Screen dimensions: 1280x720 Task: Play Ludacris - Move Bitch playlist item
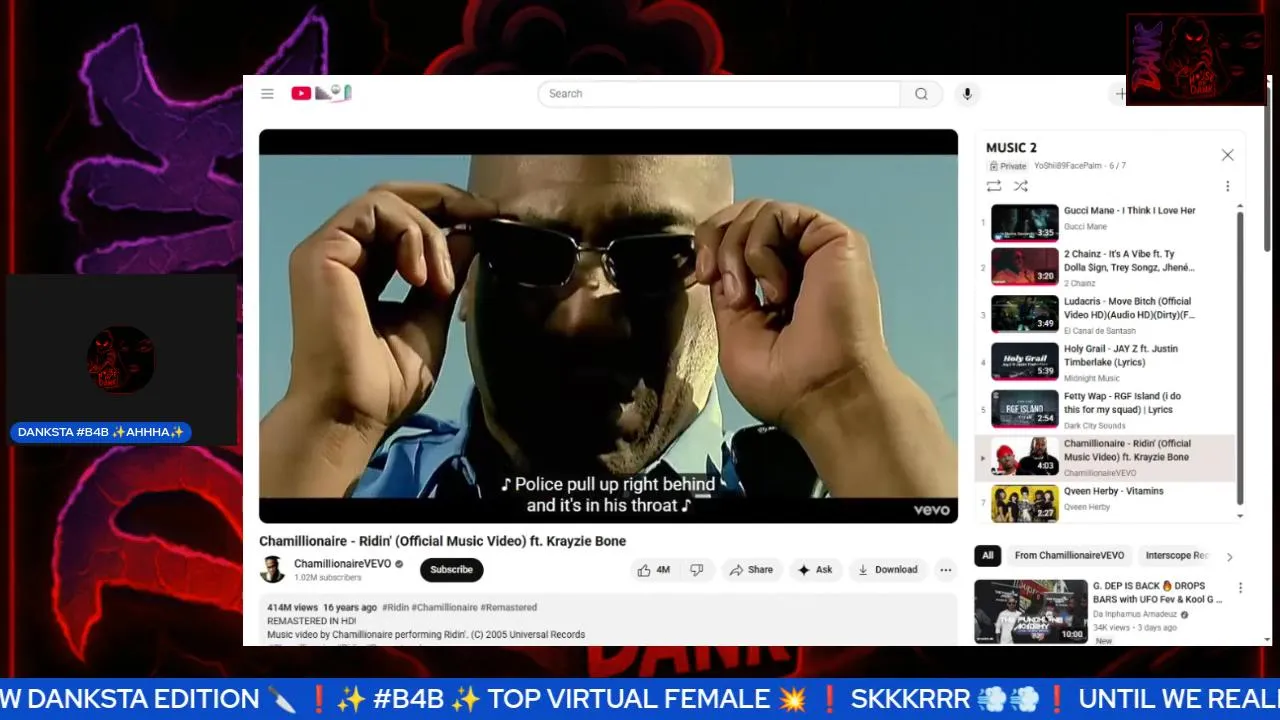pos(1105,315)
